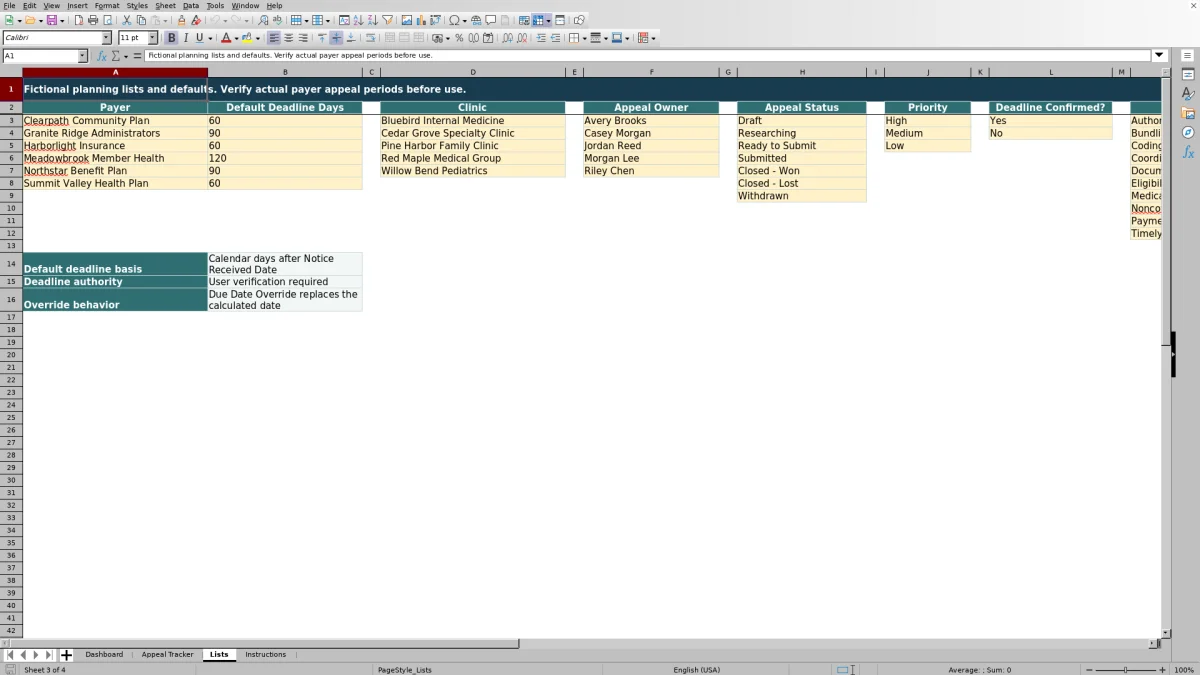Open the Format menu

pyautogui.click(x=107, y=6)
